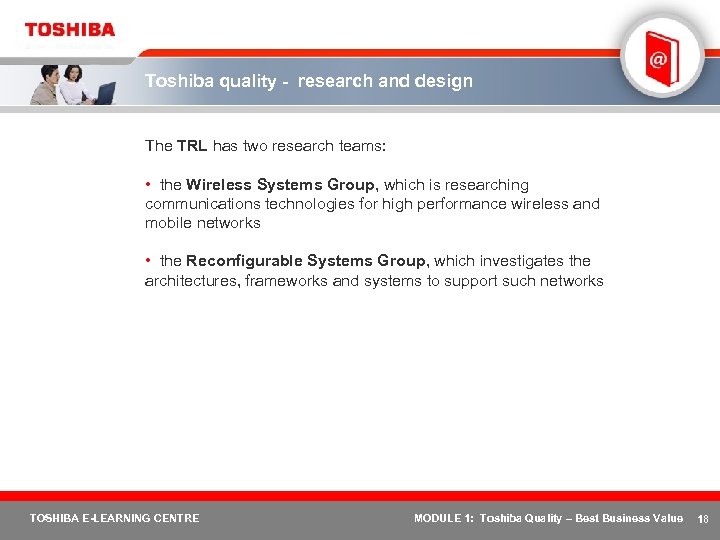Click the bold 'Wireless Systems Group' text
This screenshot has height=540, width=720.
pos(280,185)
